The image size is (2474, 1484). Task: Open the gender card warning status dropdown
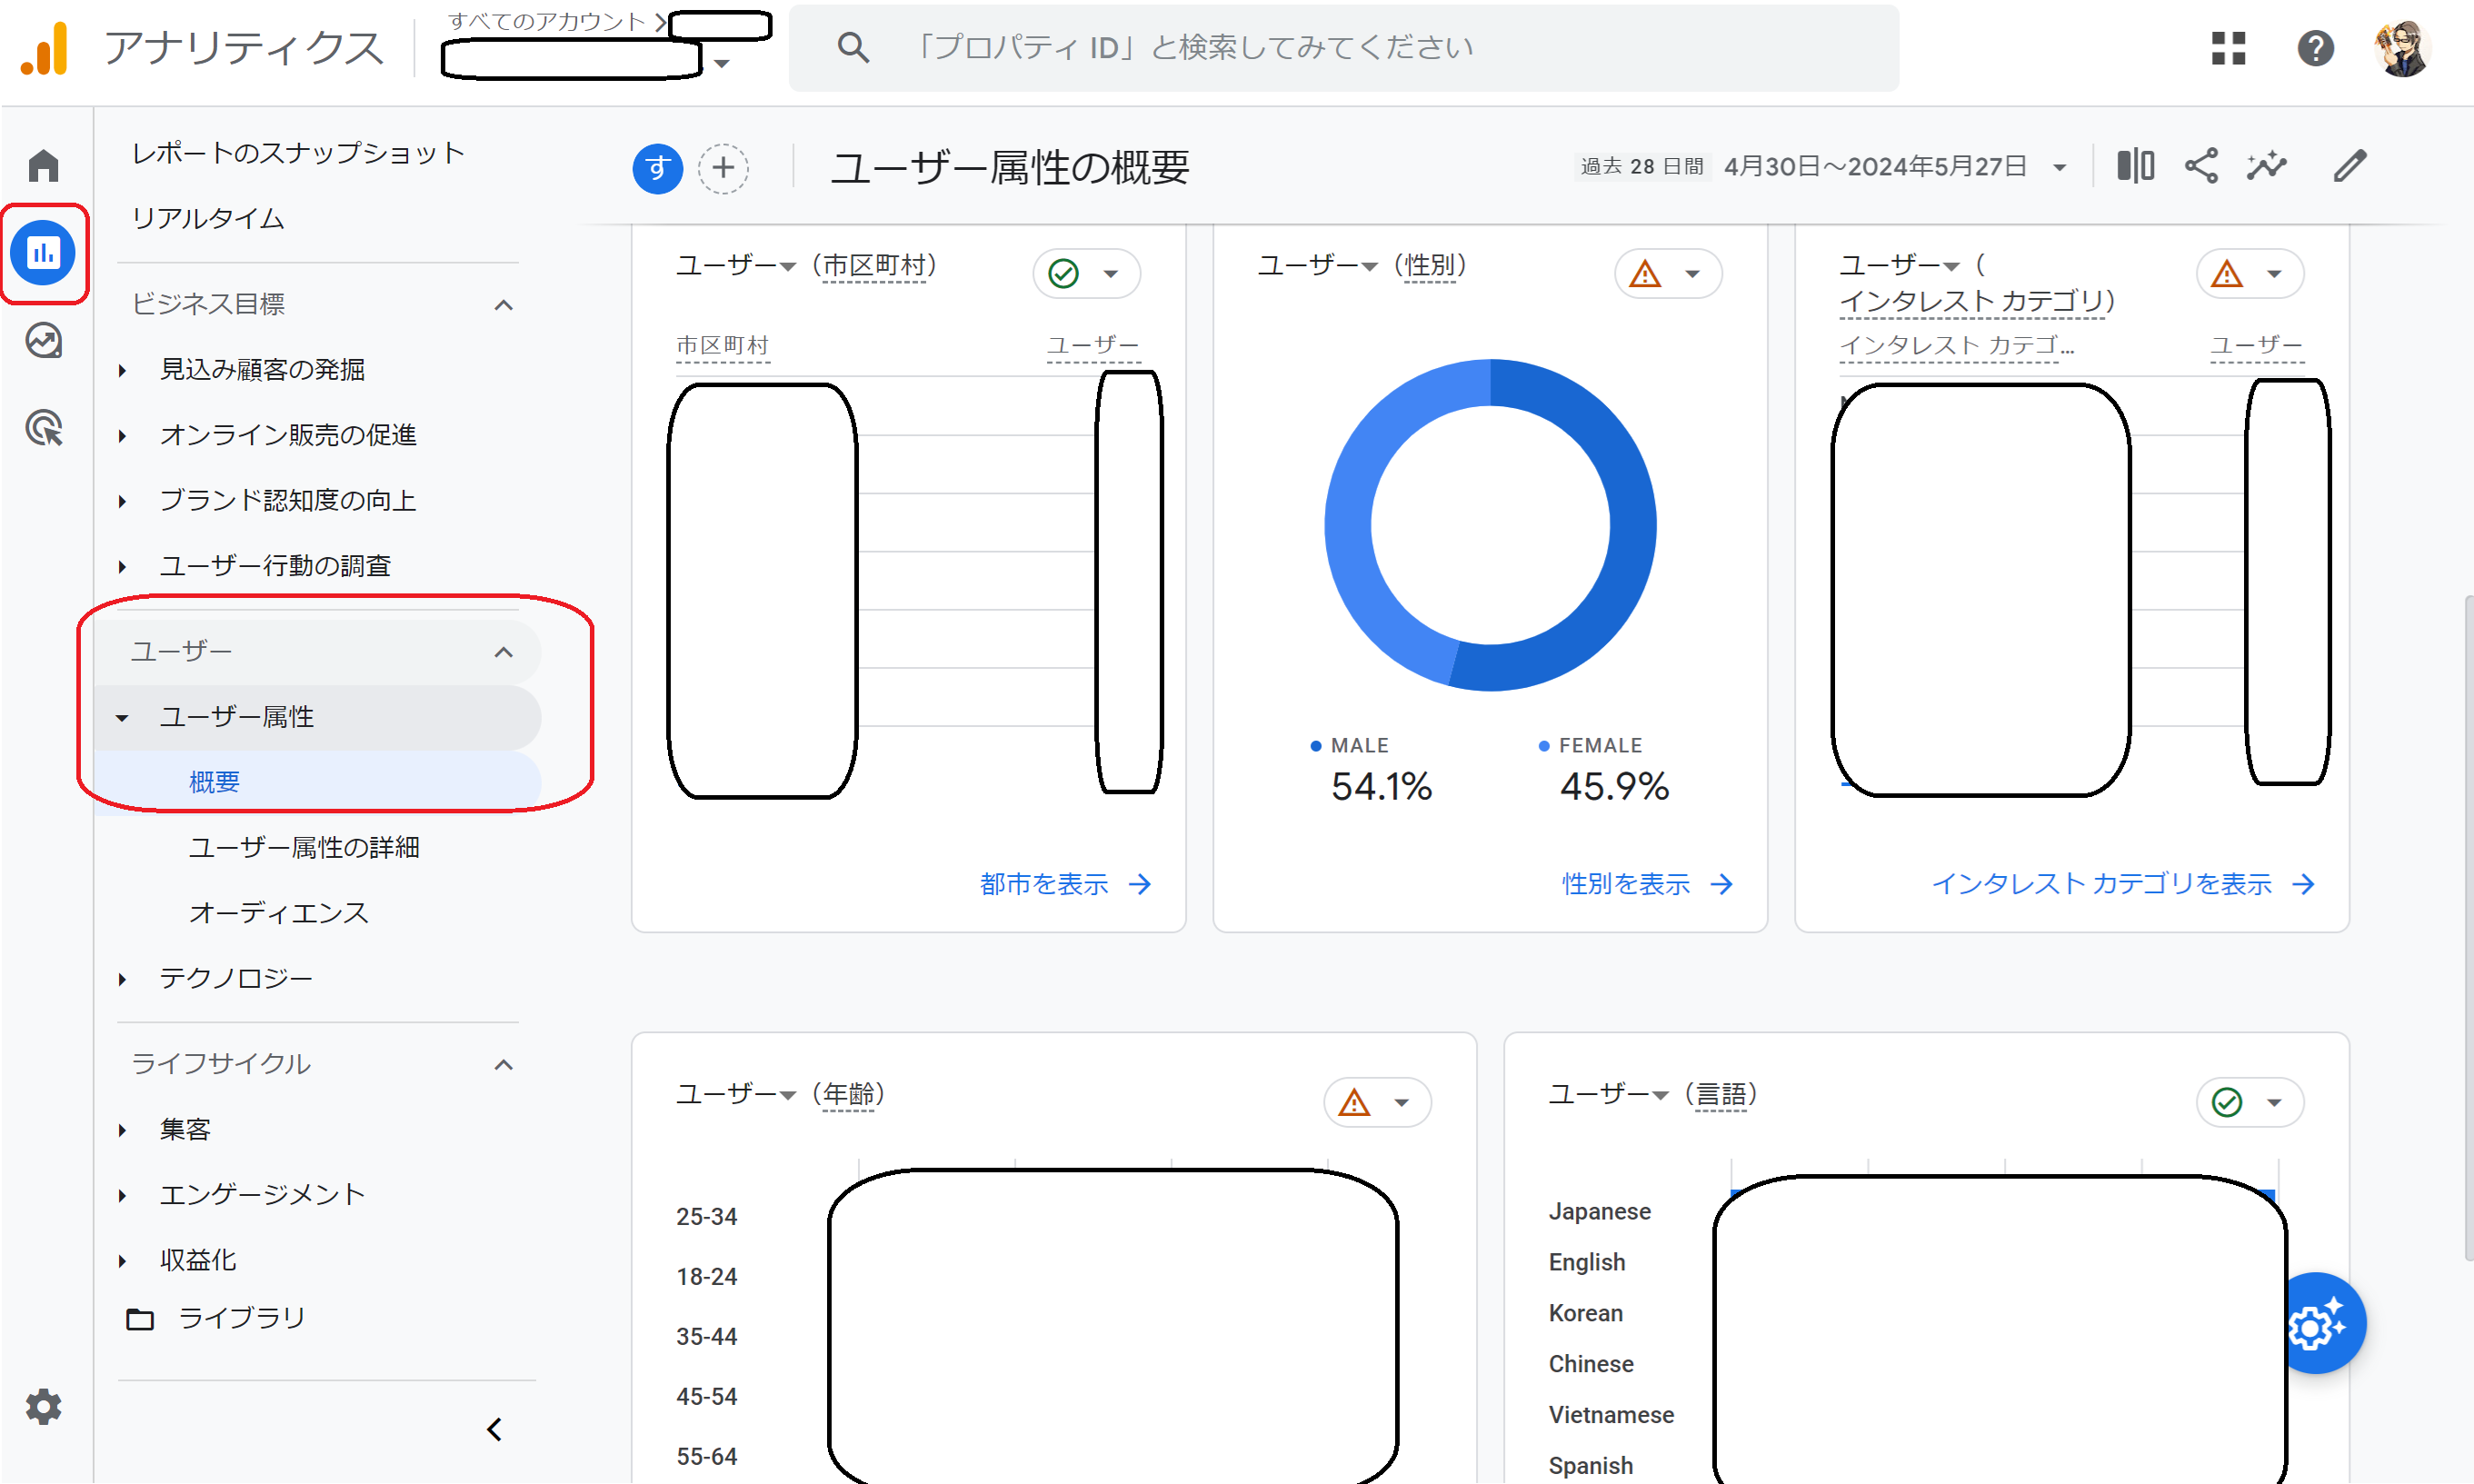pos(1667,274)
